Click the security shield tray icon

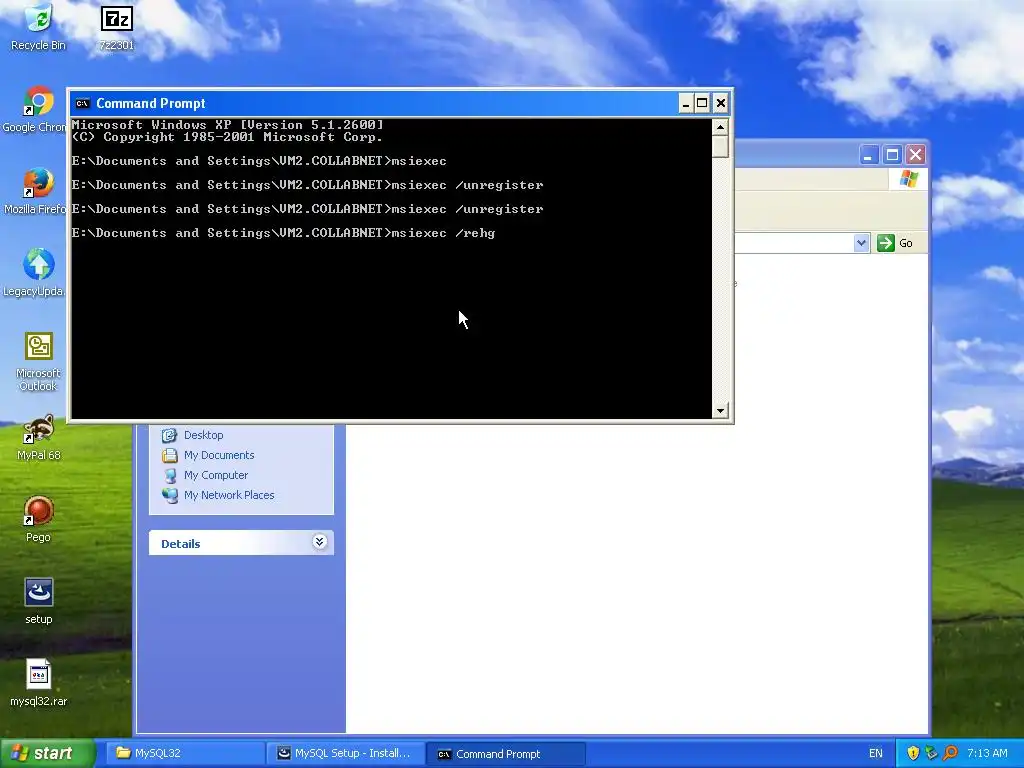913,753
